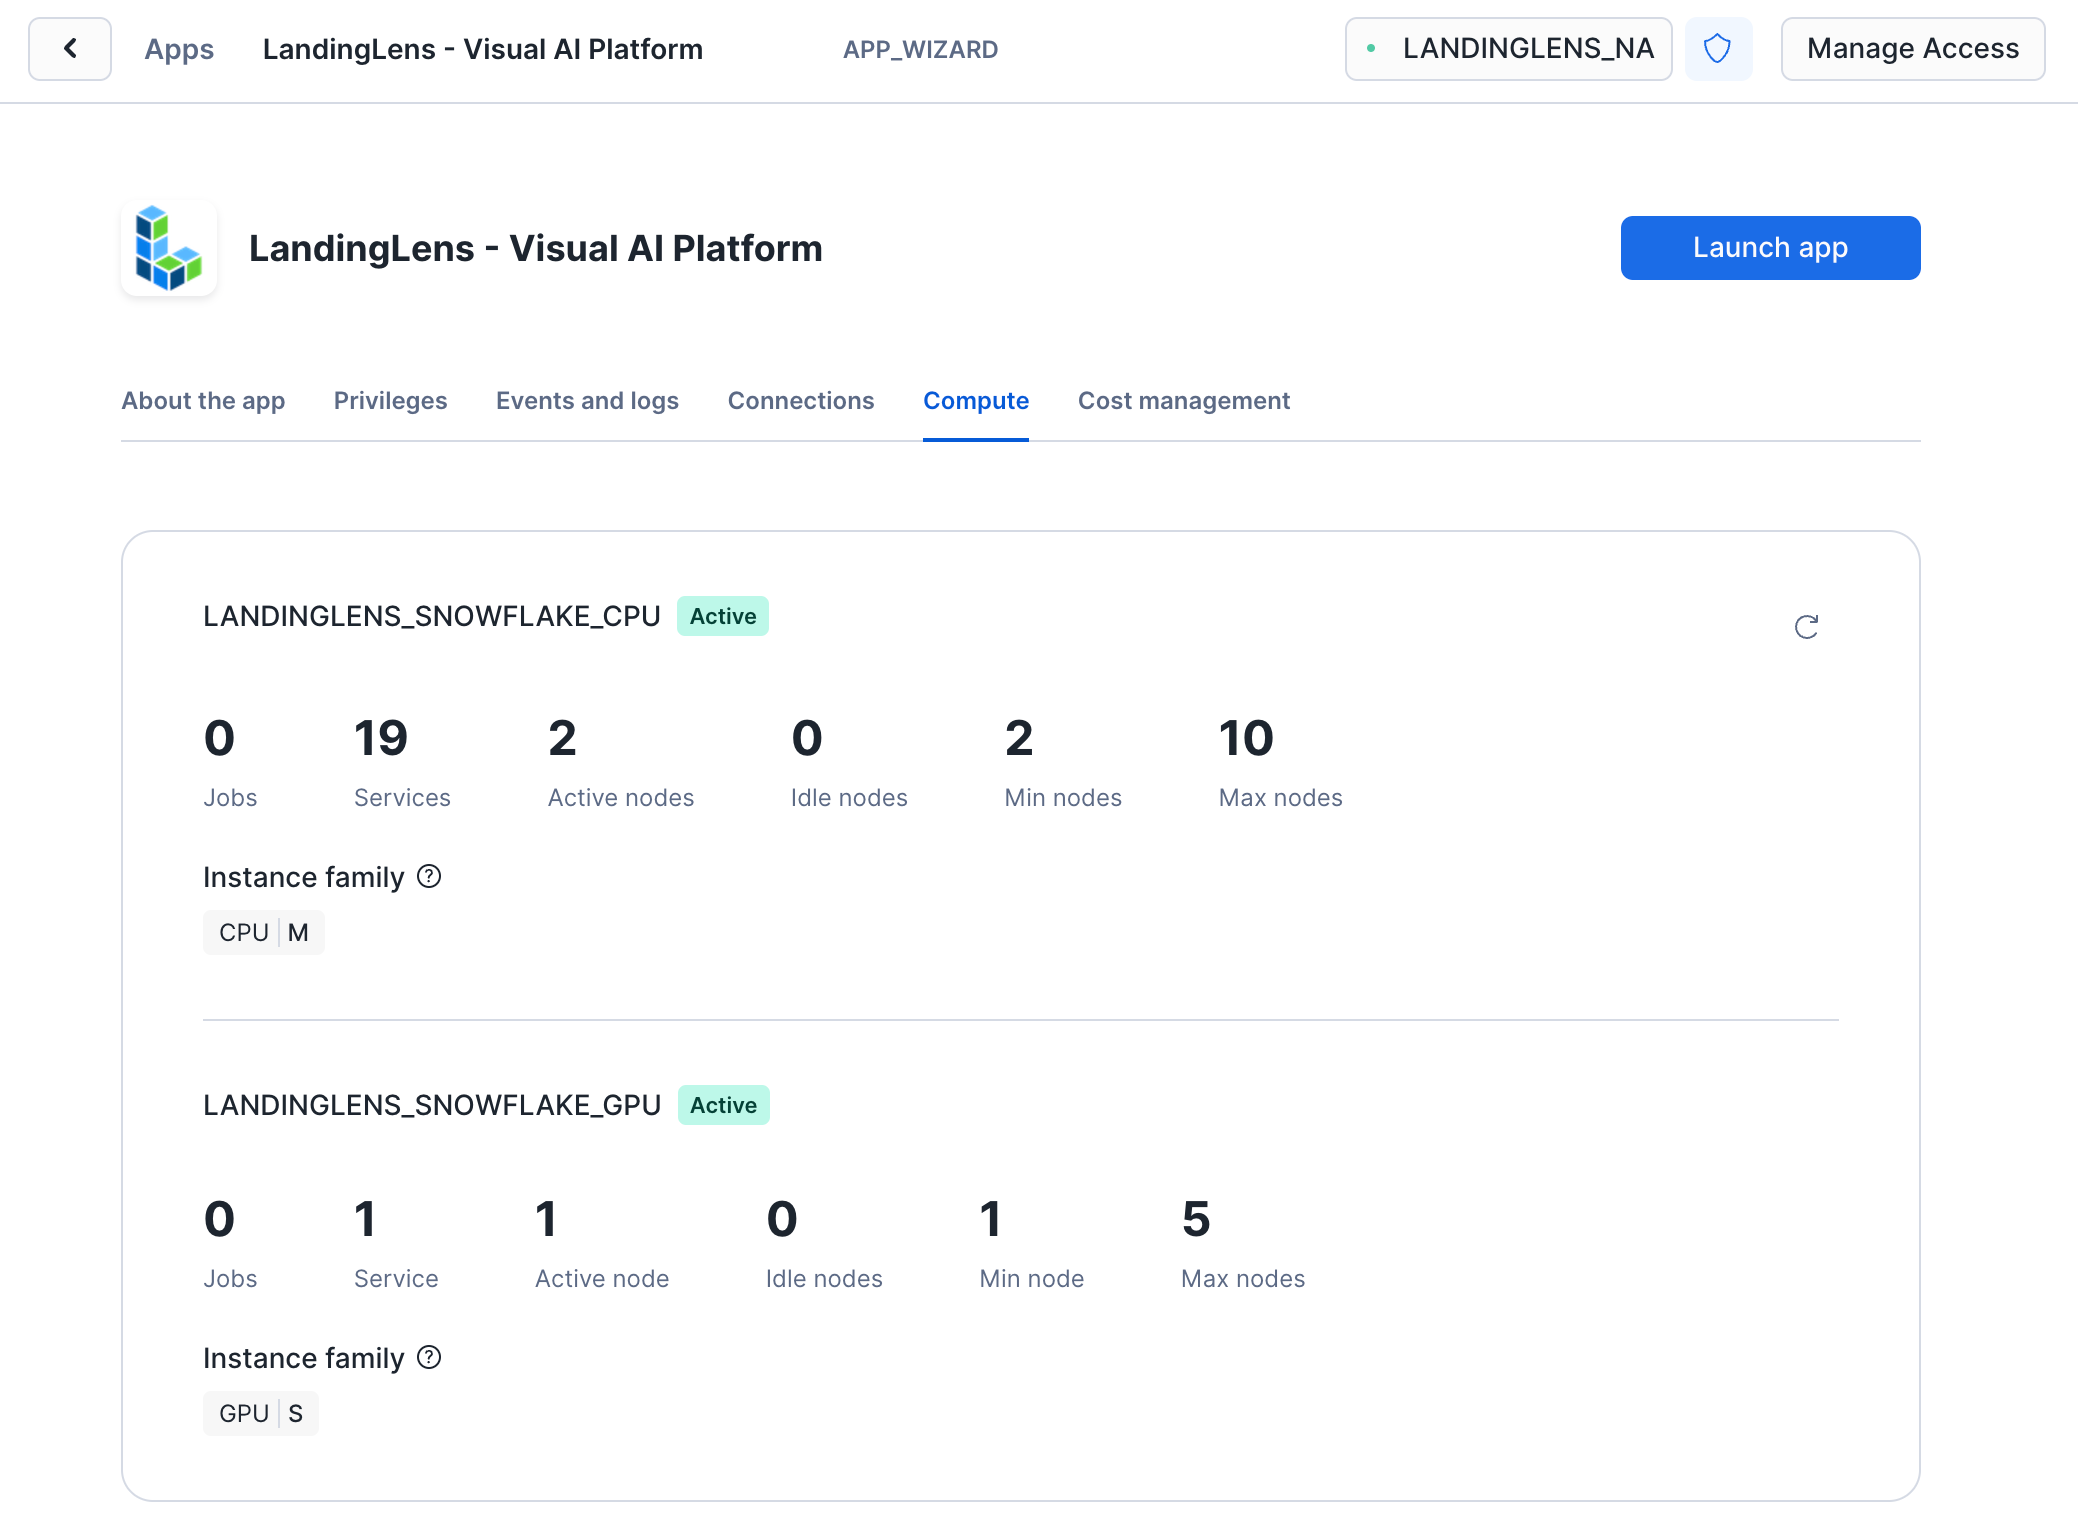Open GPU Instance family help icon

[429, 1358]
